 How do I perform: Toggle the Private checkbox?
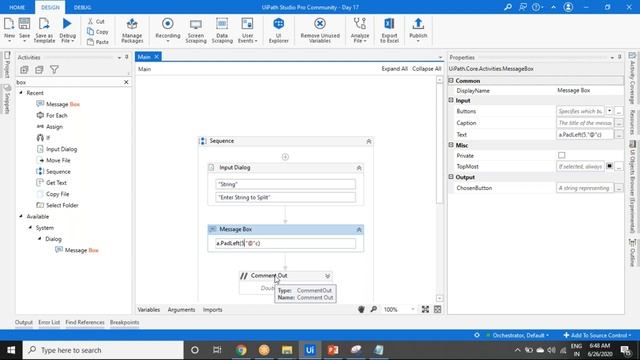coord(562,155)
